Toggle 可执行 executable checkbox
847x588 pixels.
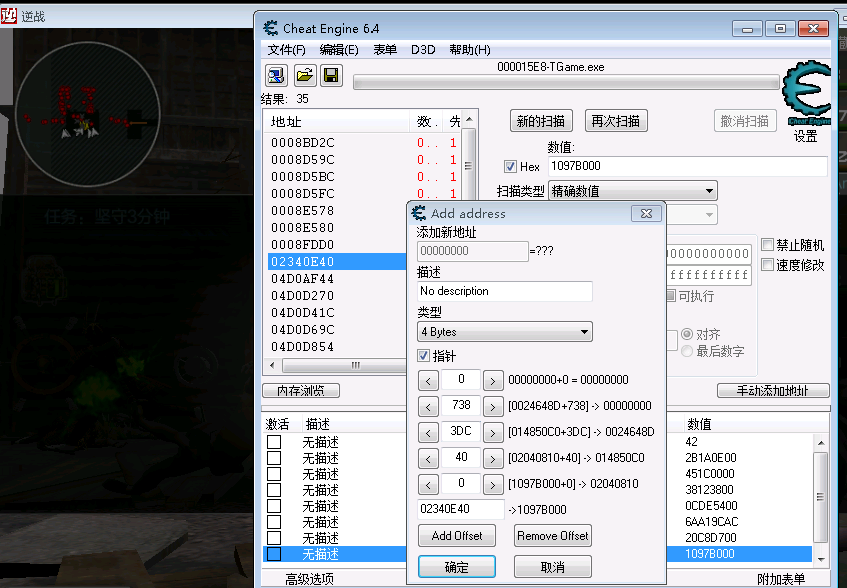[671, 295]
